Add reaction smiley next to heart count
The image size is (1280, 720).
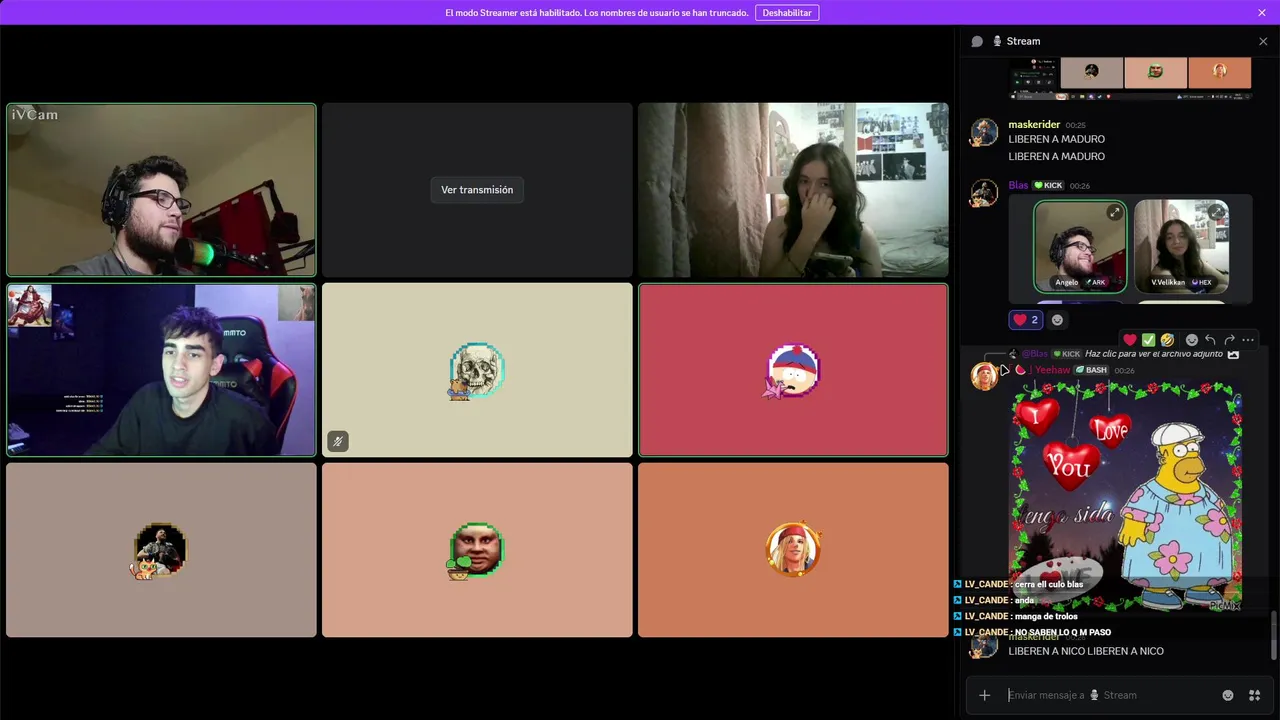(x=1057, y=320)
